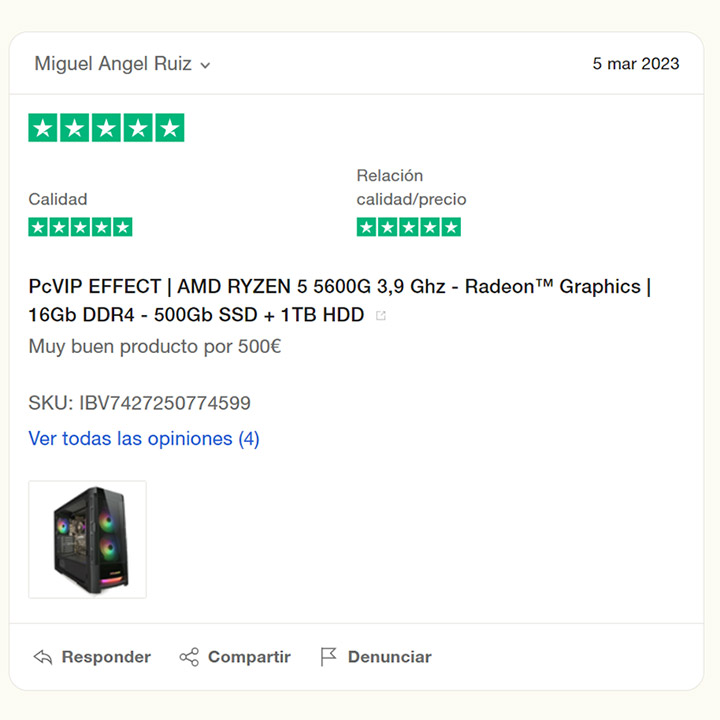The image size is (720, 720).
Task: Open the PC tower product thumbnail
Action: pyautogui.click(x=88, y=540)
